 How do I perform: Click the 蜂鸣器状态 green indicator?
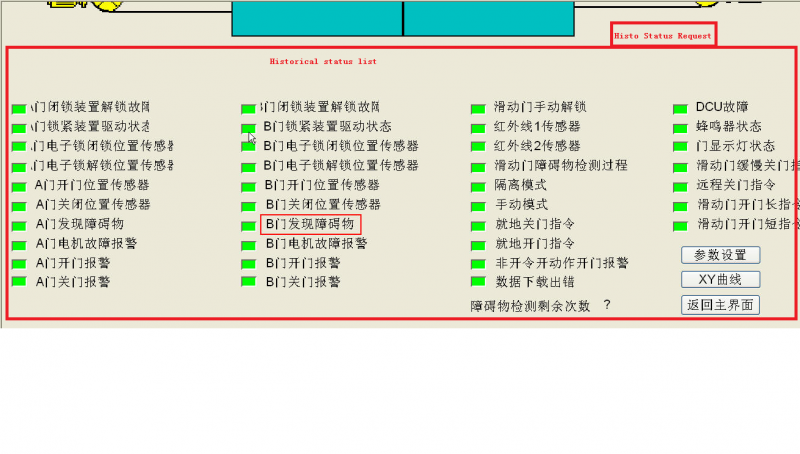point(680,128)
